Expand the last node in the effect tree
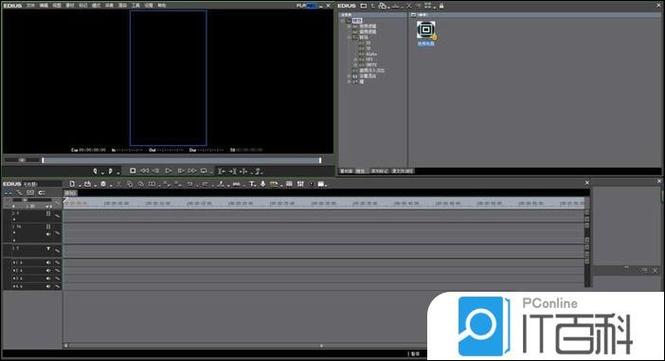 [x=348, y=82]
